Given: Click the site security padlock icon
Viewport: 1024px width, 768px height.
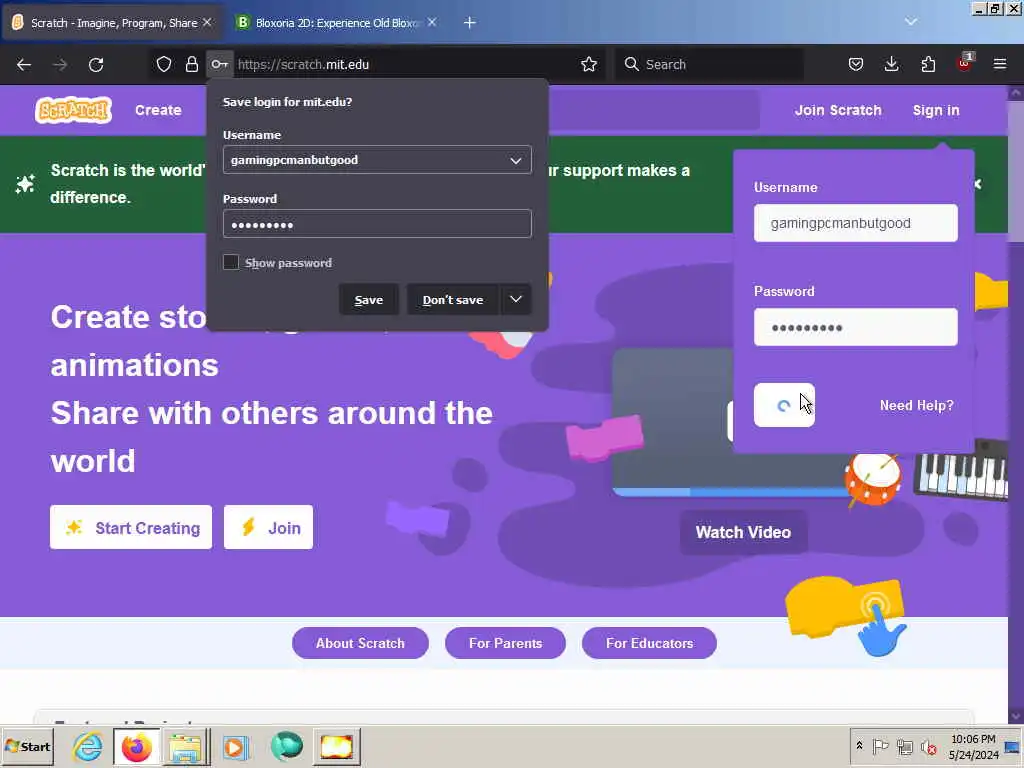Looking at the screenshot, I should point(191,64).
